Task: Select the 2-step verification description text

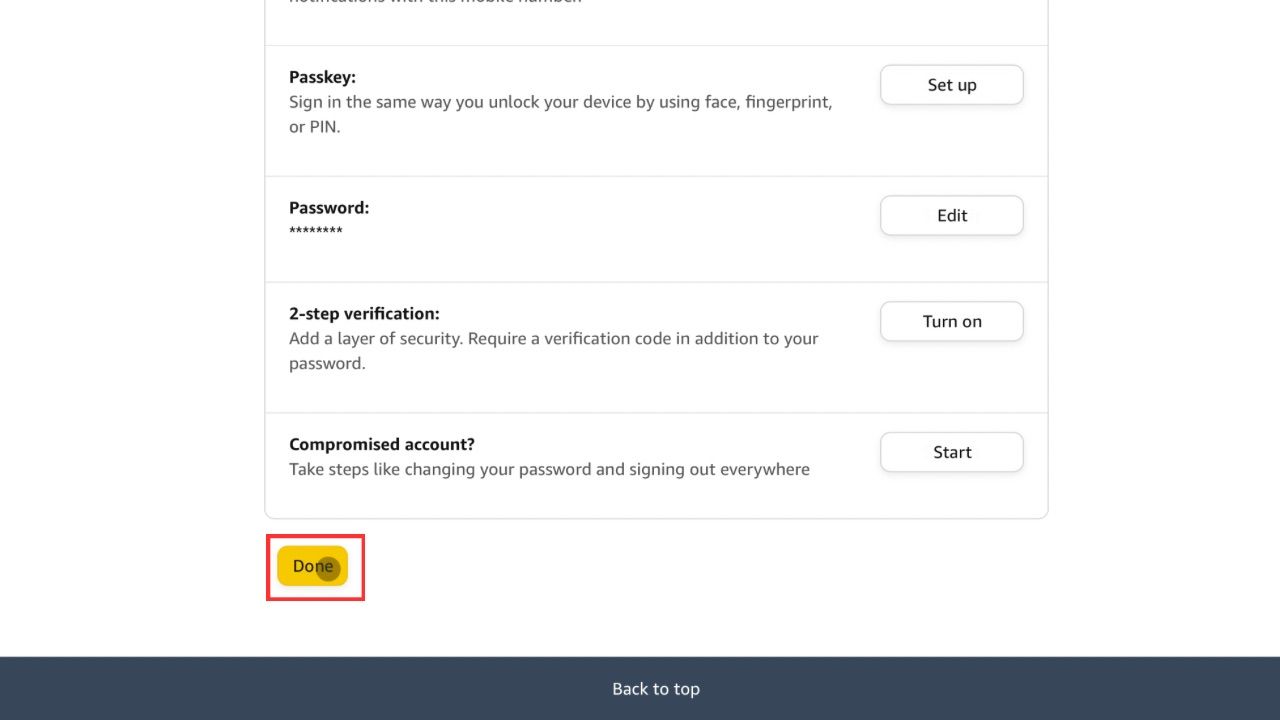Action: (553, 350)
